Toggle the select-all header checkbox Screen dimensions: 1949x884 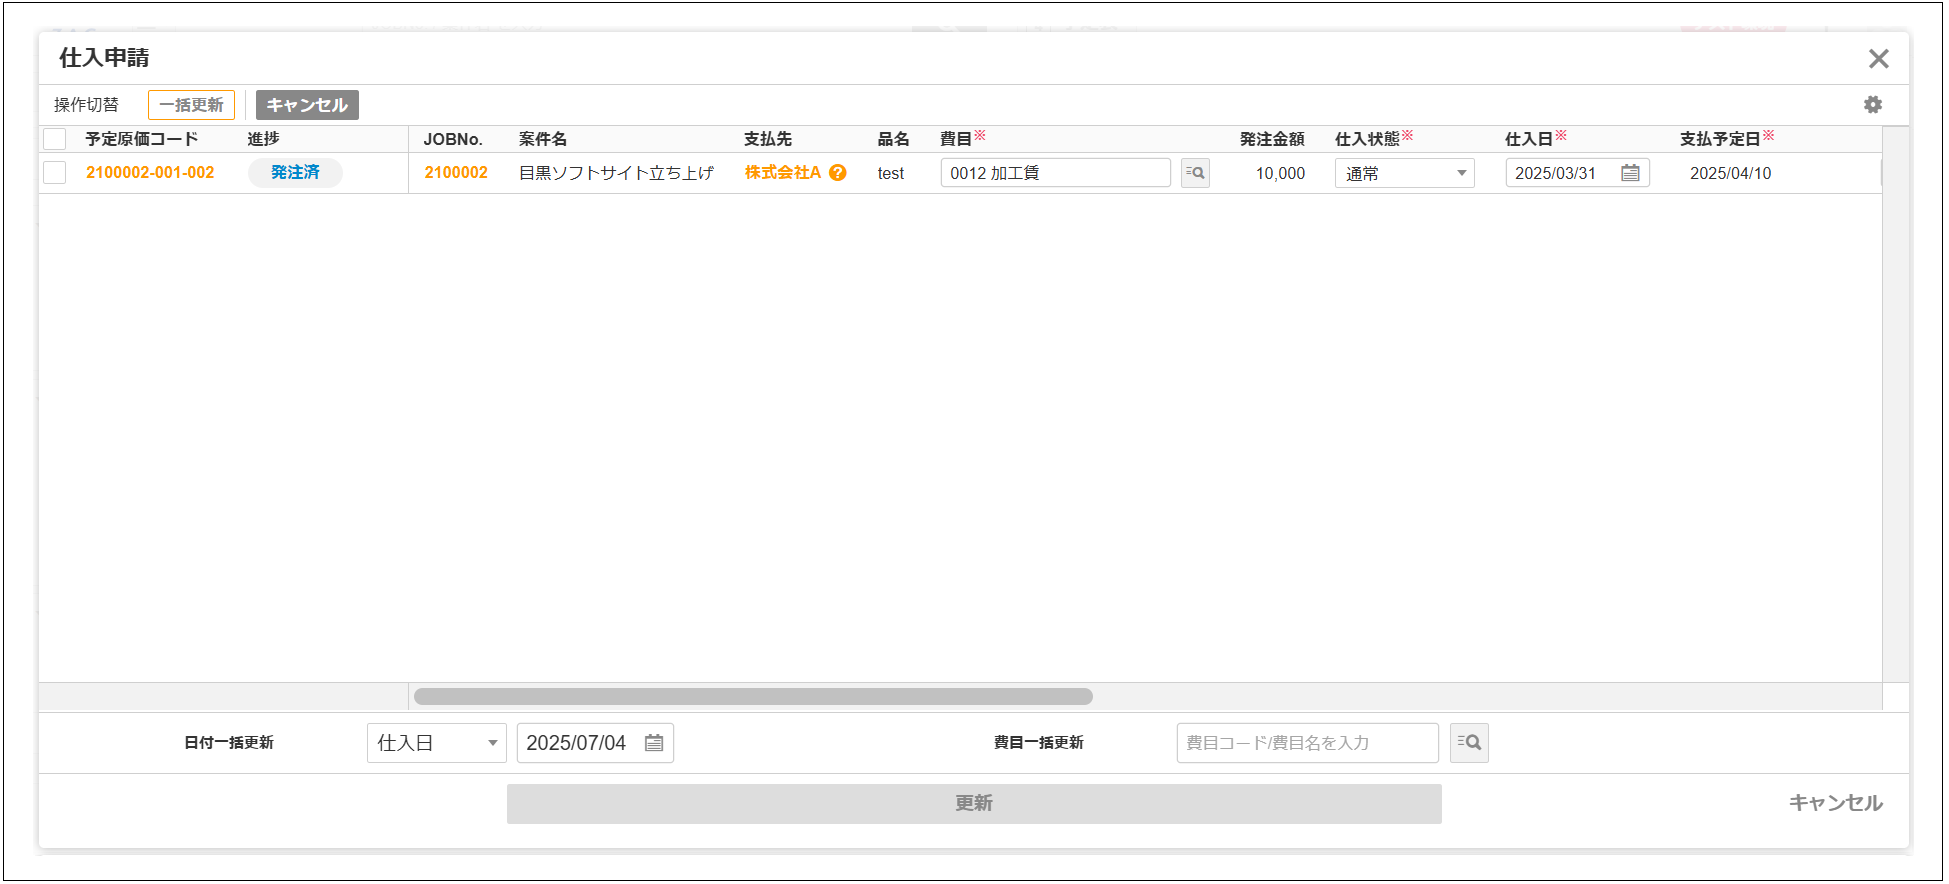55,139
